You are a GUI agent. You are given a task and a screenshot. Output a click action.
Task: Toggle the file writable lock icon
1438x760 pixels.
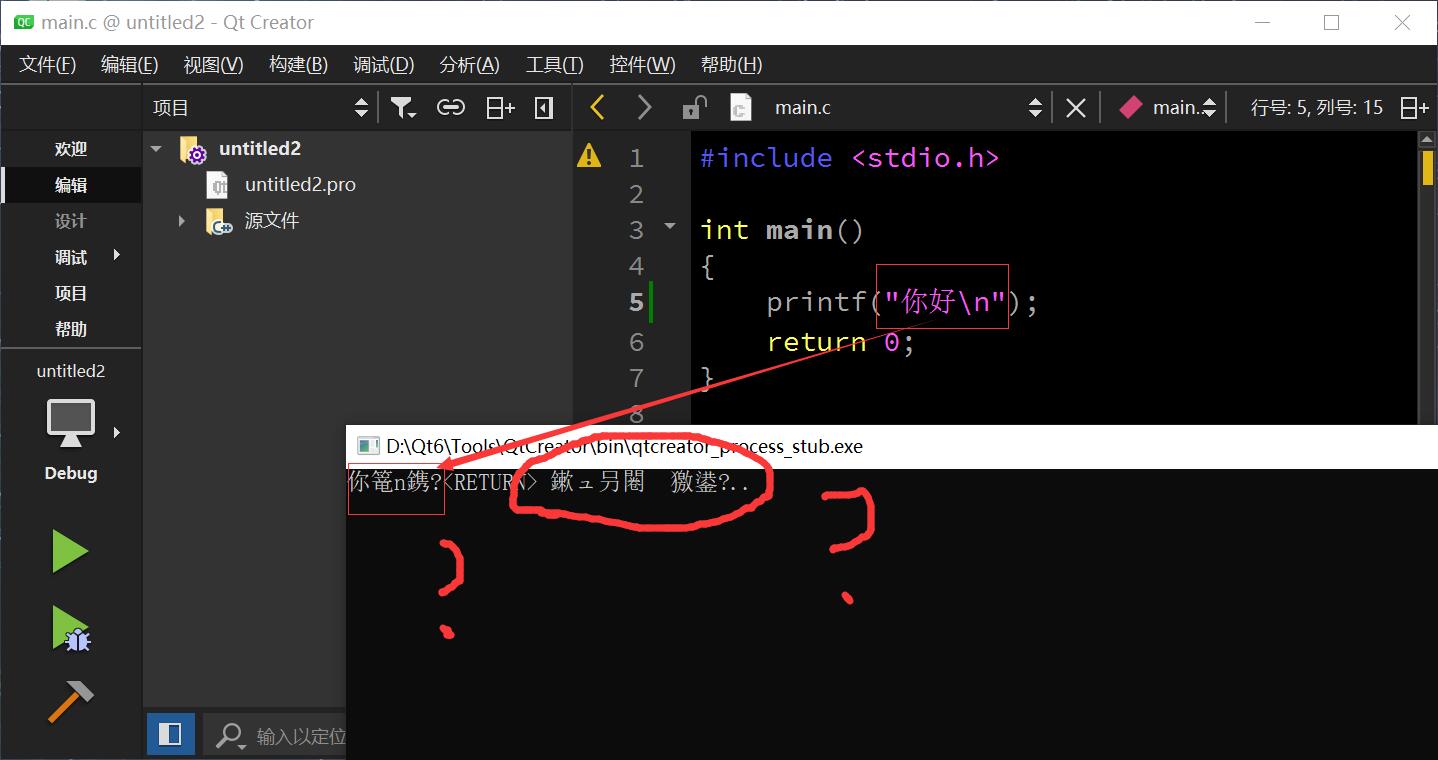[694, 107]
